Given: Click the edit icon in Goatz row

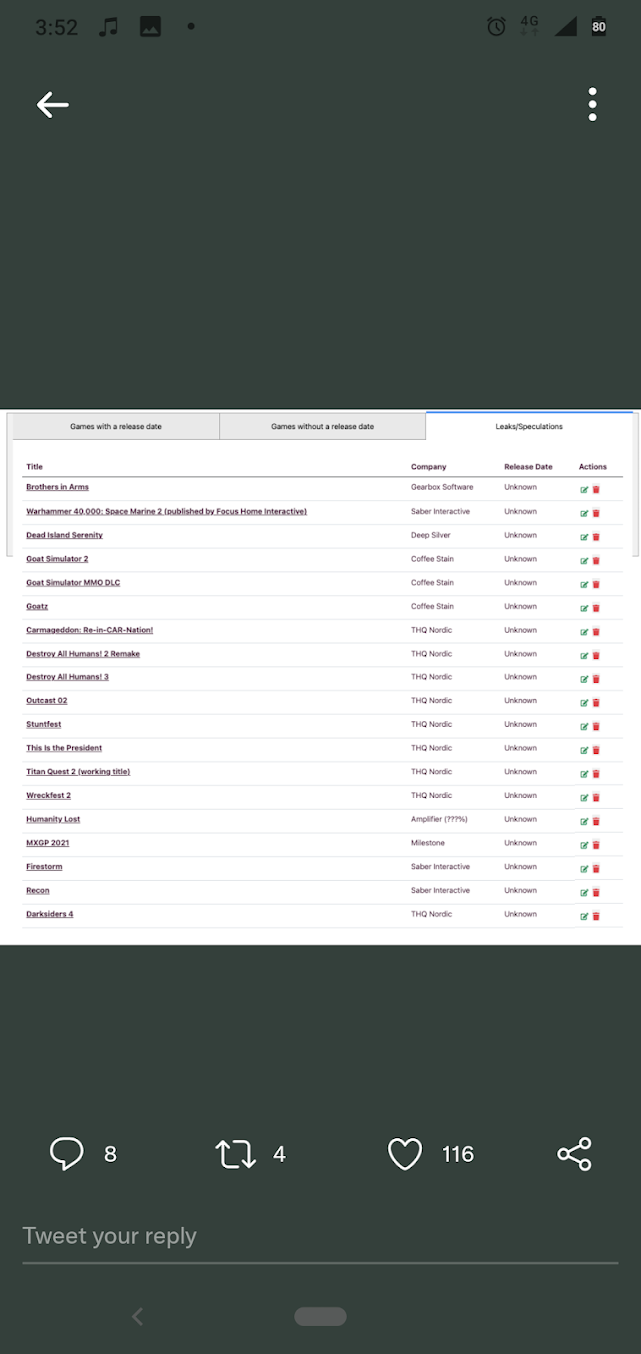Looking at the screenshot, I should coord(584,608).
